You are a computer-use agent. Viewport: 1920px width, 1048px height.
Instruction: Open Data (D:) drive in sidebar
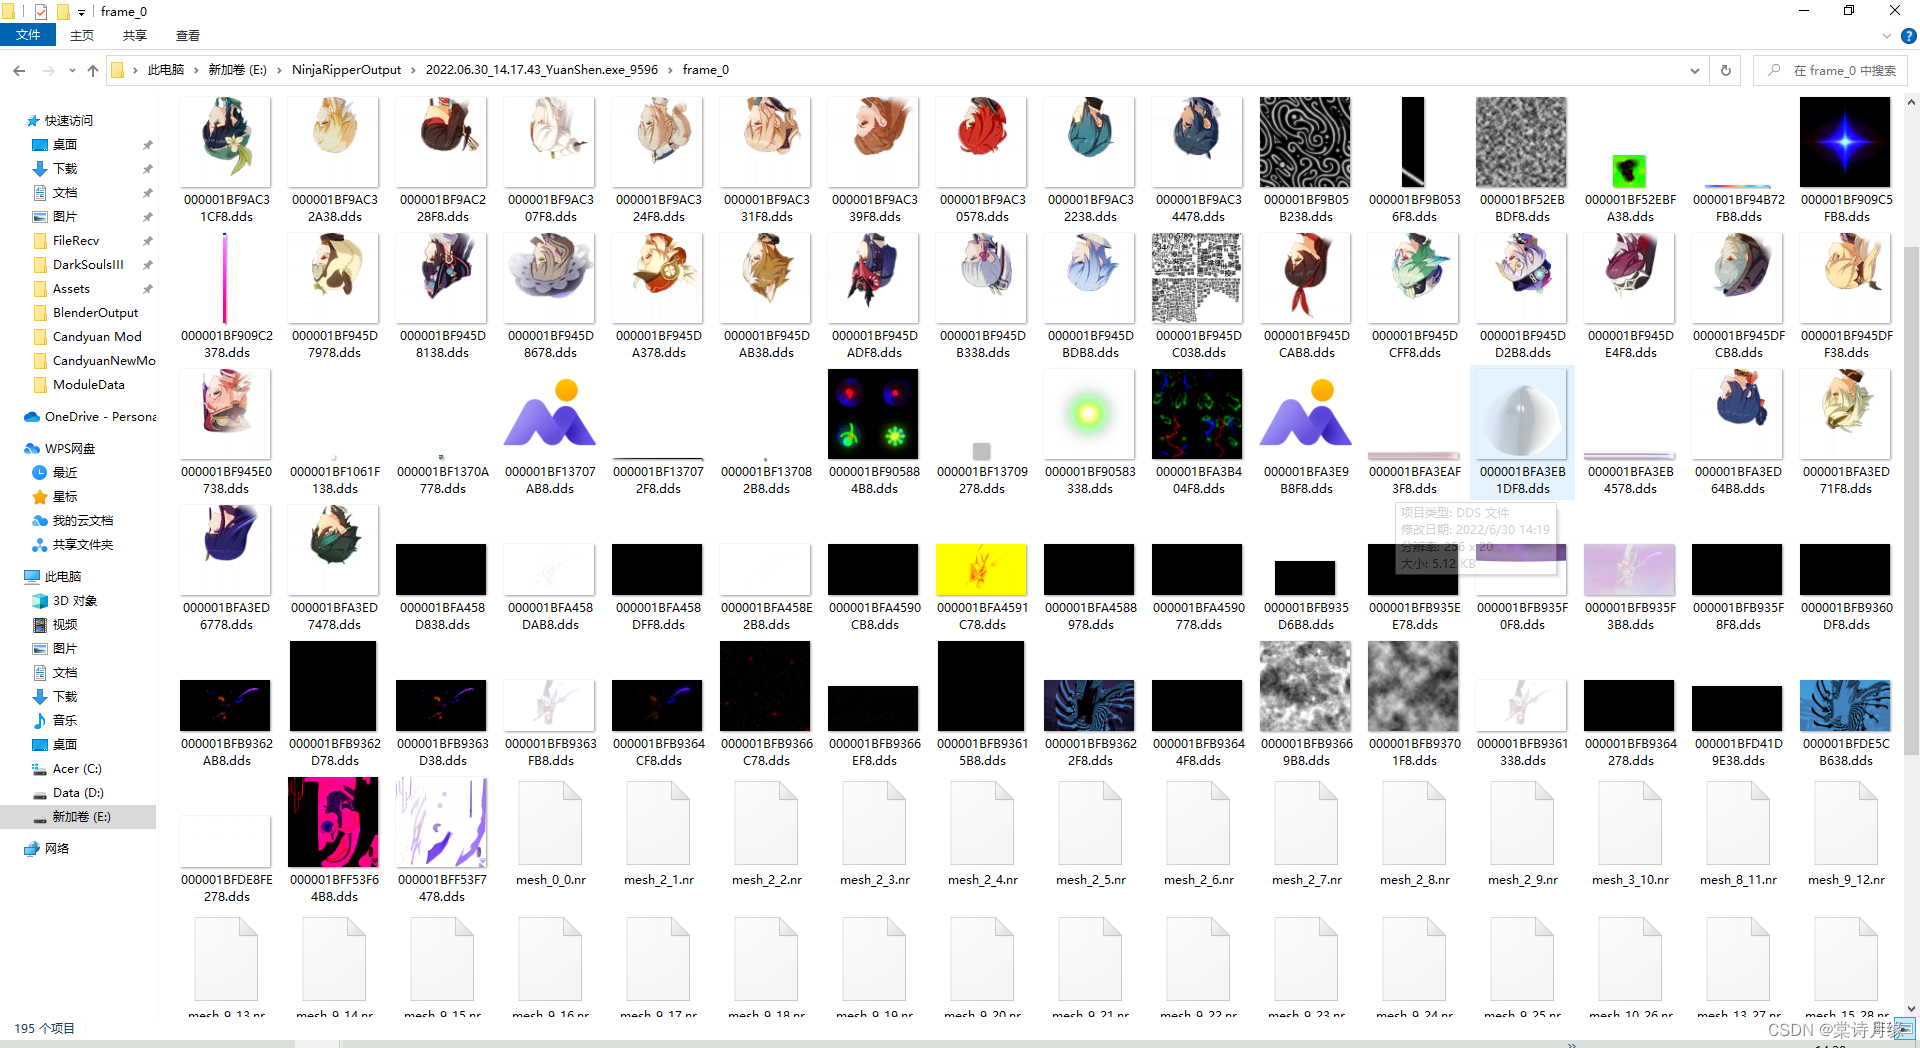pyautogui.click(x=77, y=792)
